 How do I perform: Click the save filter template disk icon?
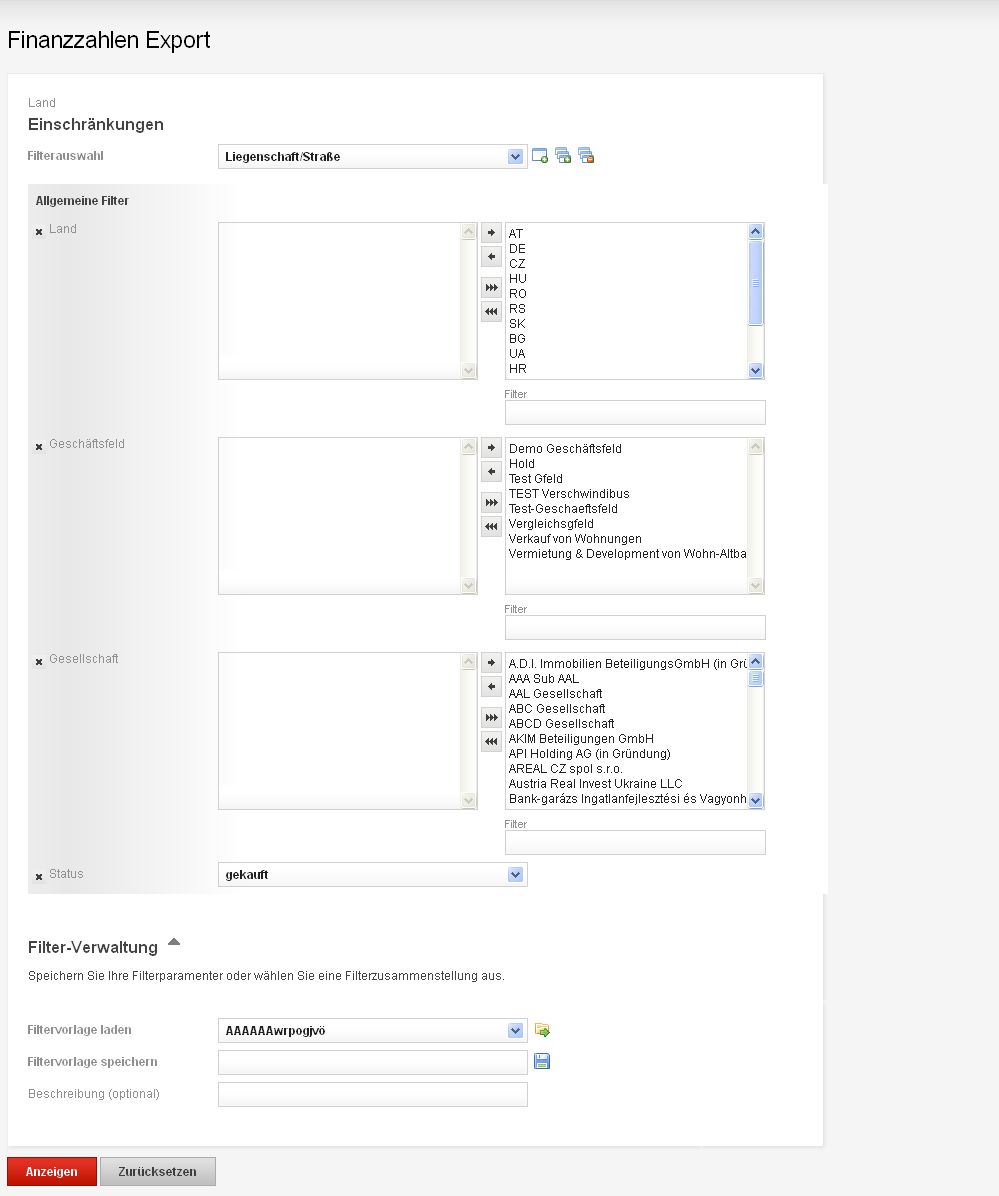[542, 1061]
